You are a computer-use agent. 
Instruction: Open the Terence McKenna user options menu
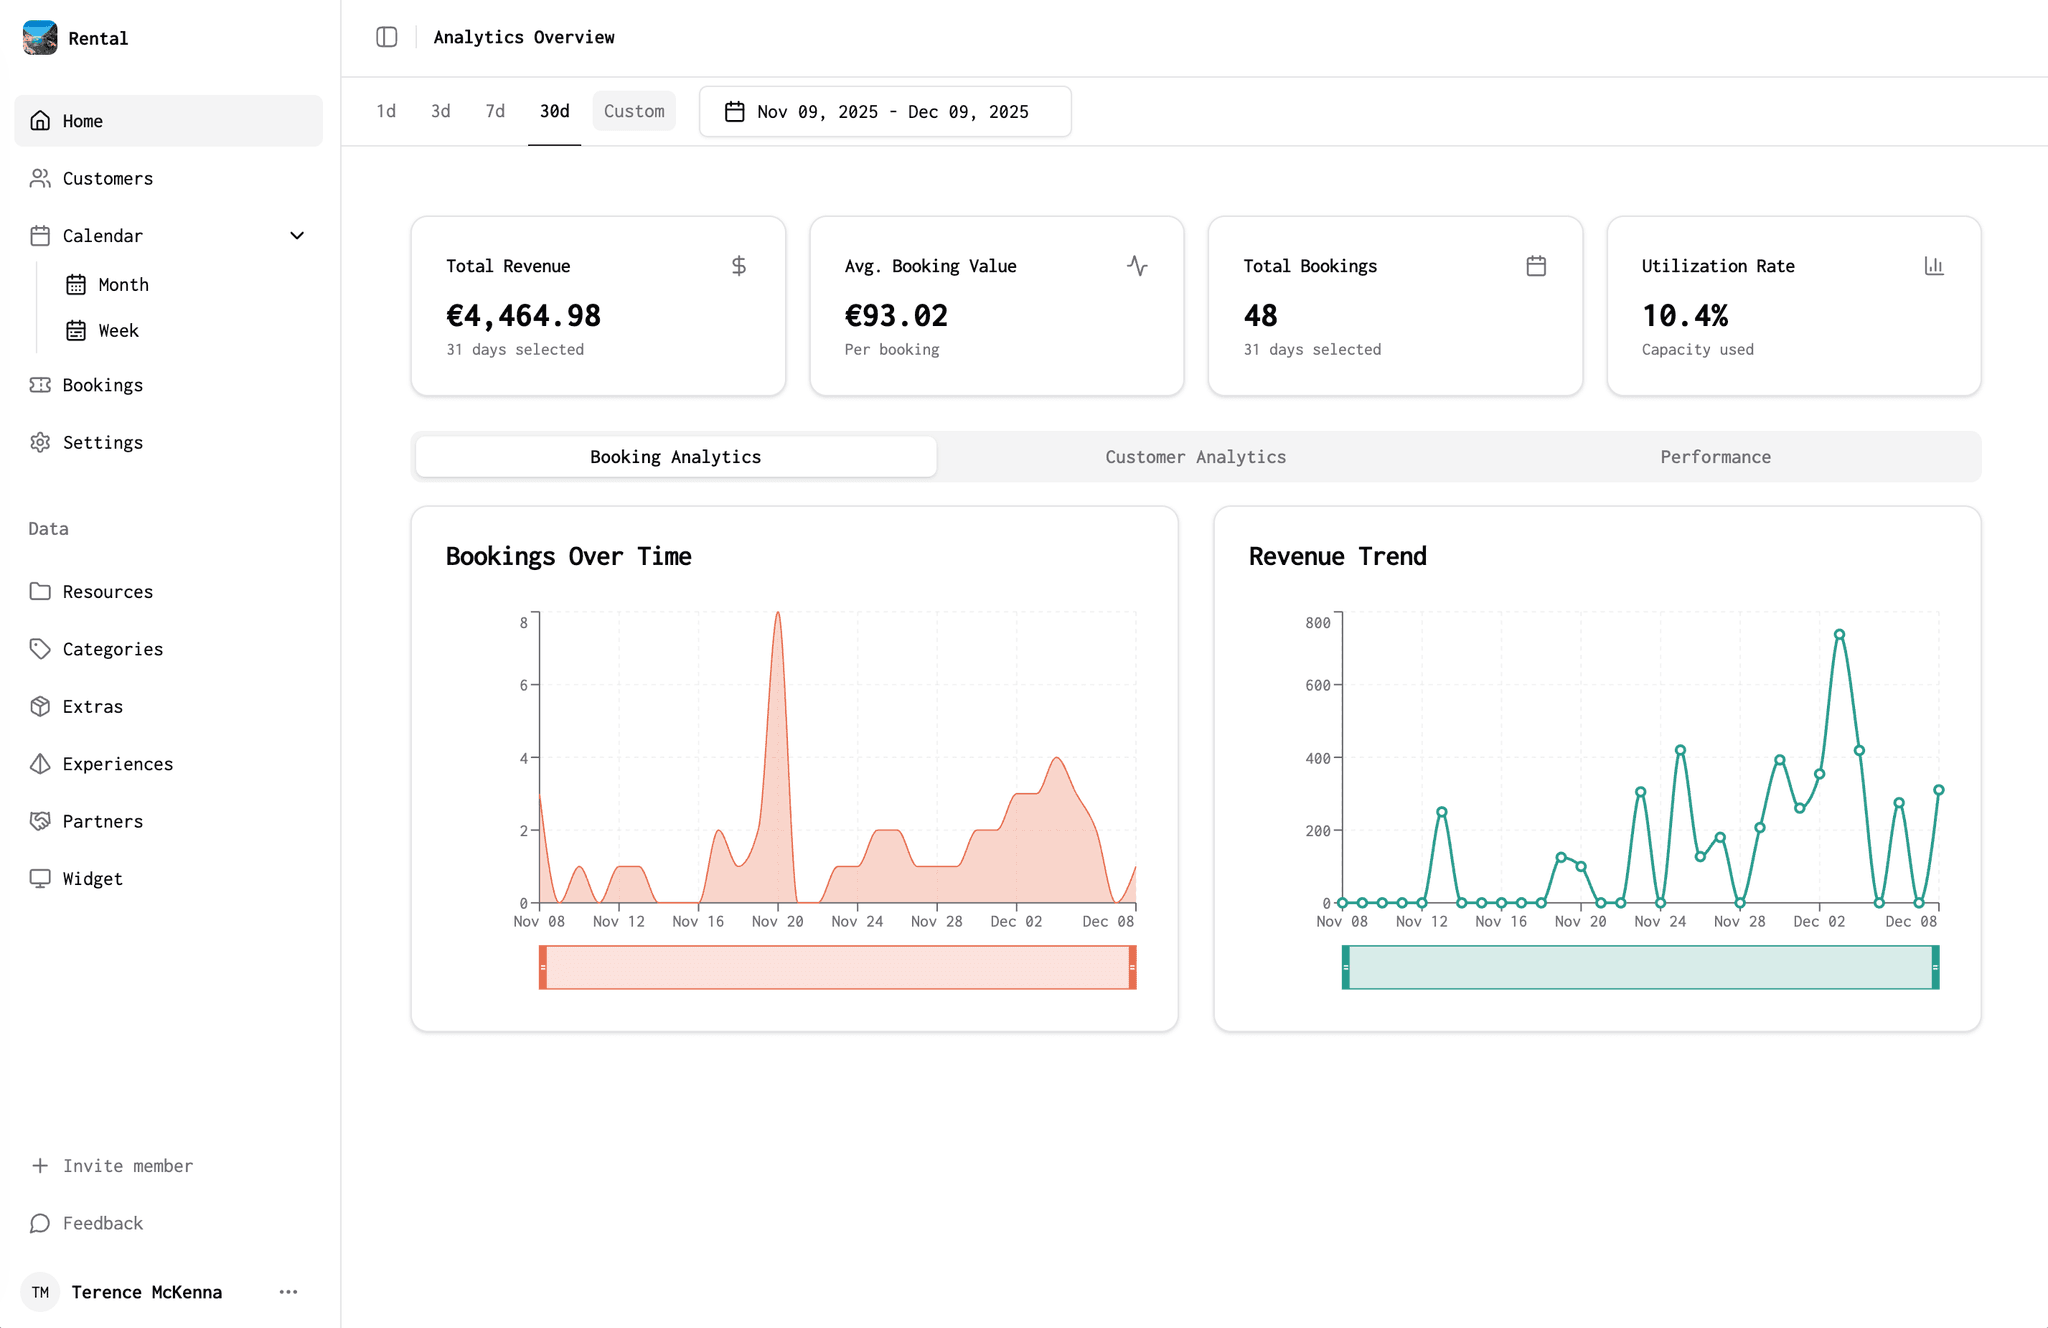tap(288, 1292)
